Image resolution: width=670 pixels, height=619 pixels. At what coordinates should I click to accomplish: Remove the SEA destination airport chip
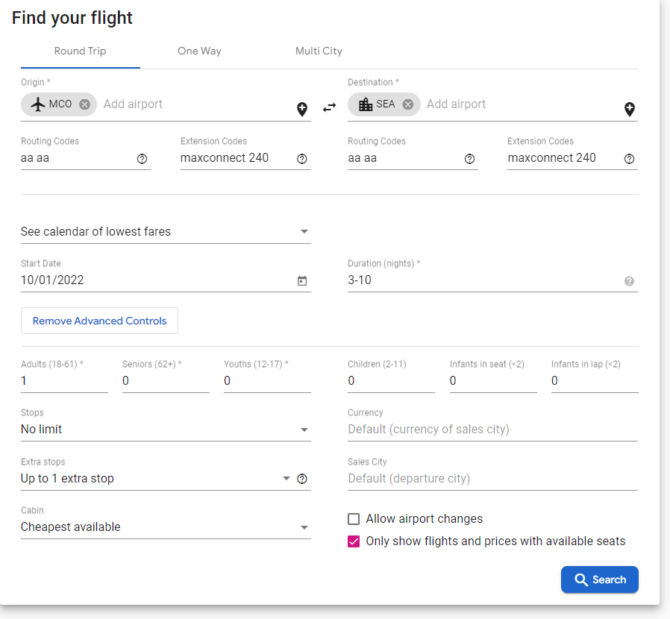pos(408,104)
